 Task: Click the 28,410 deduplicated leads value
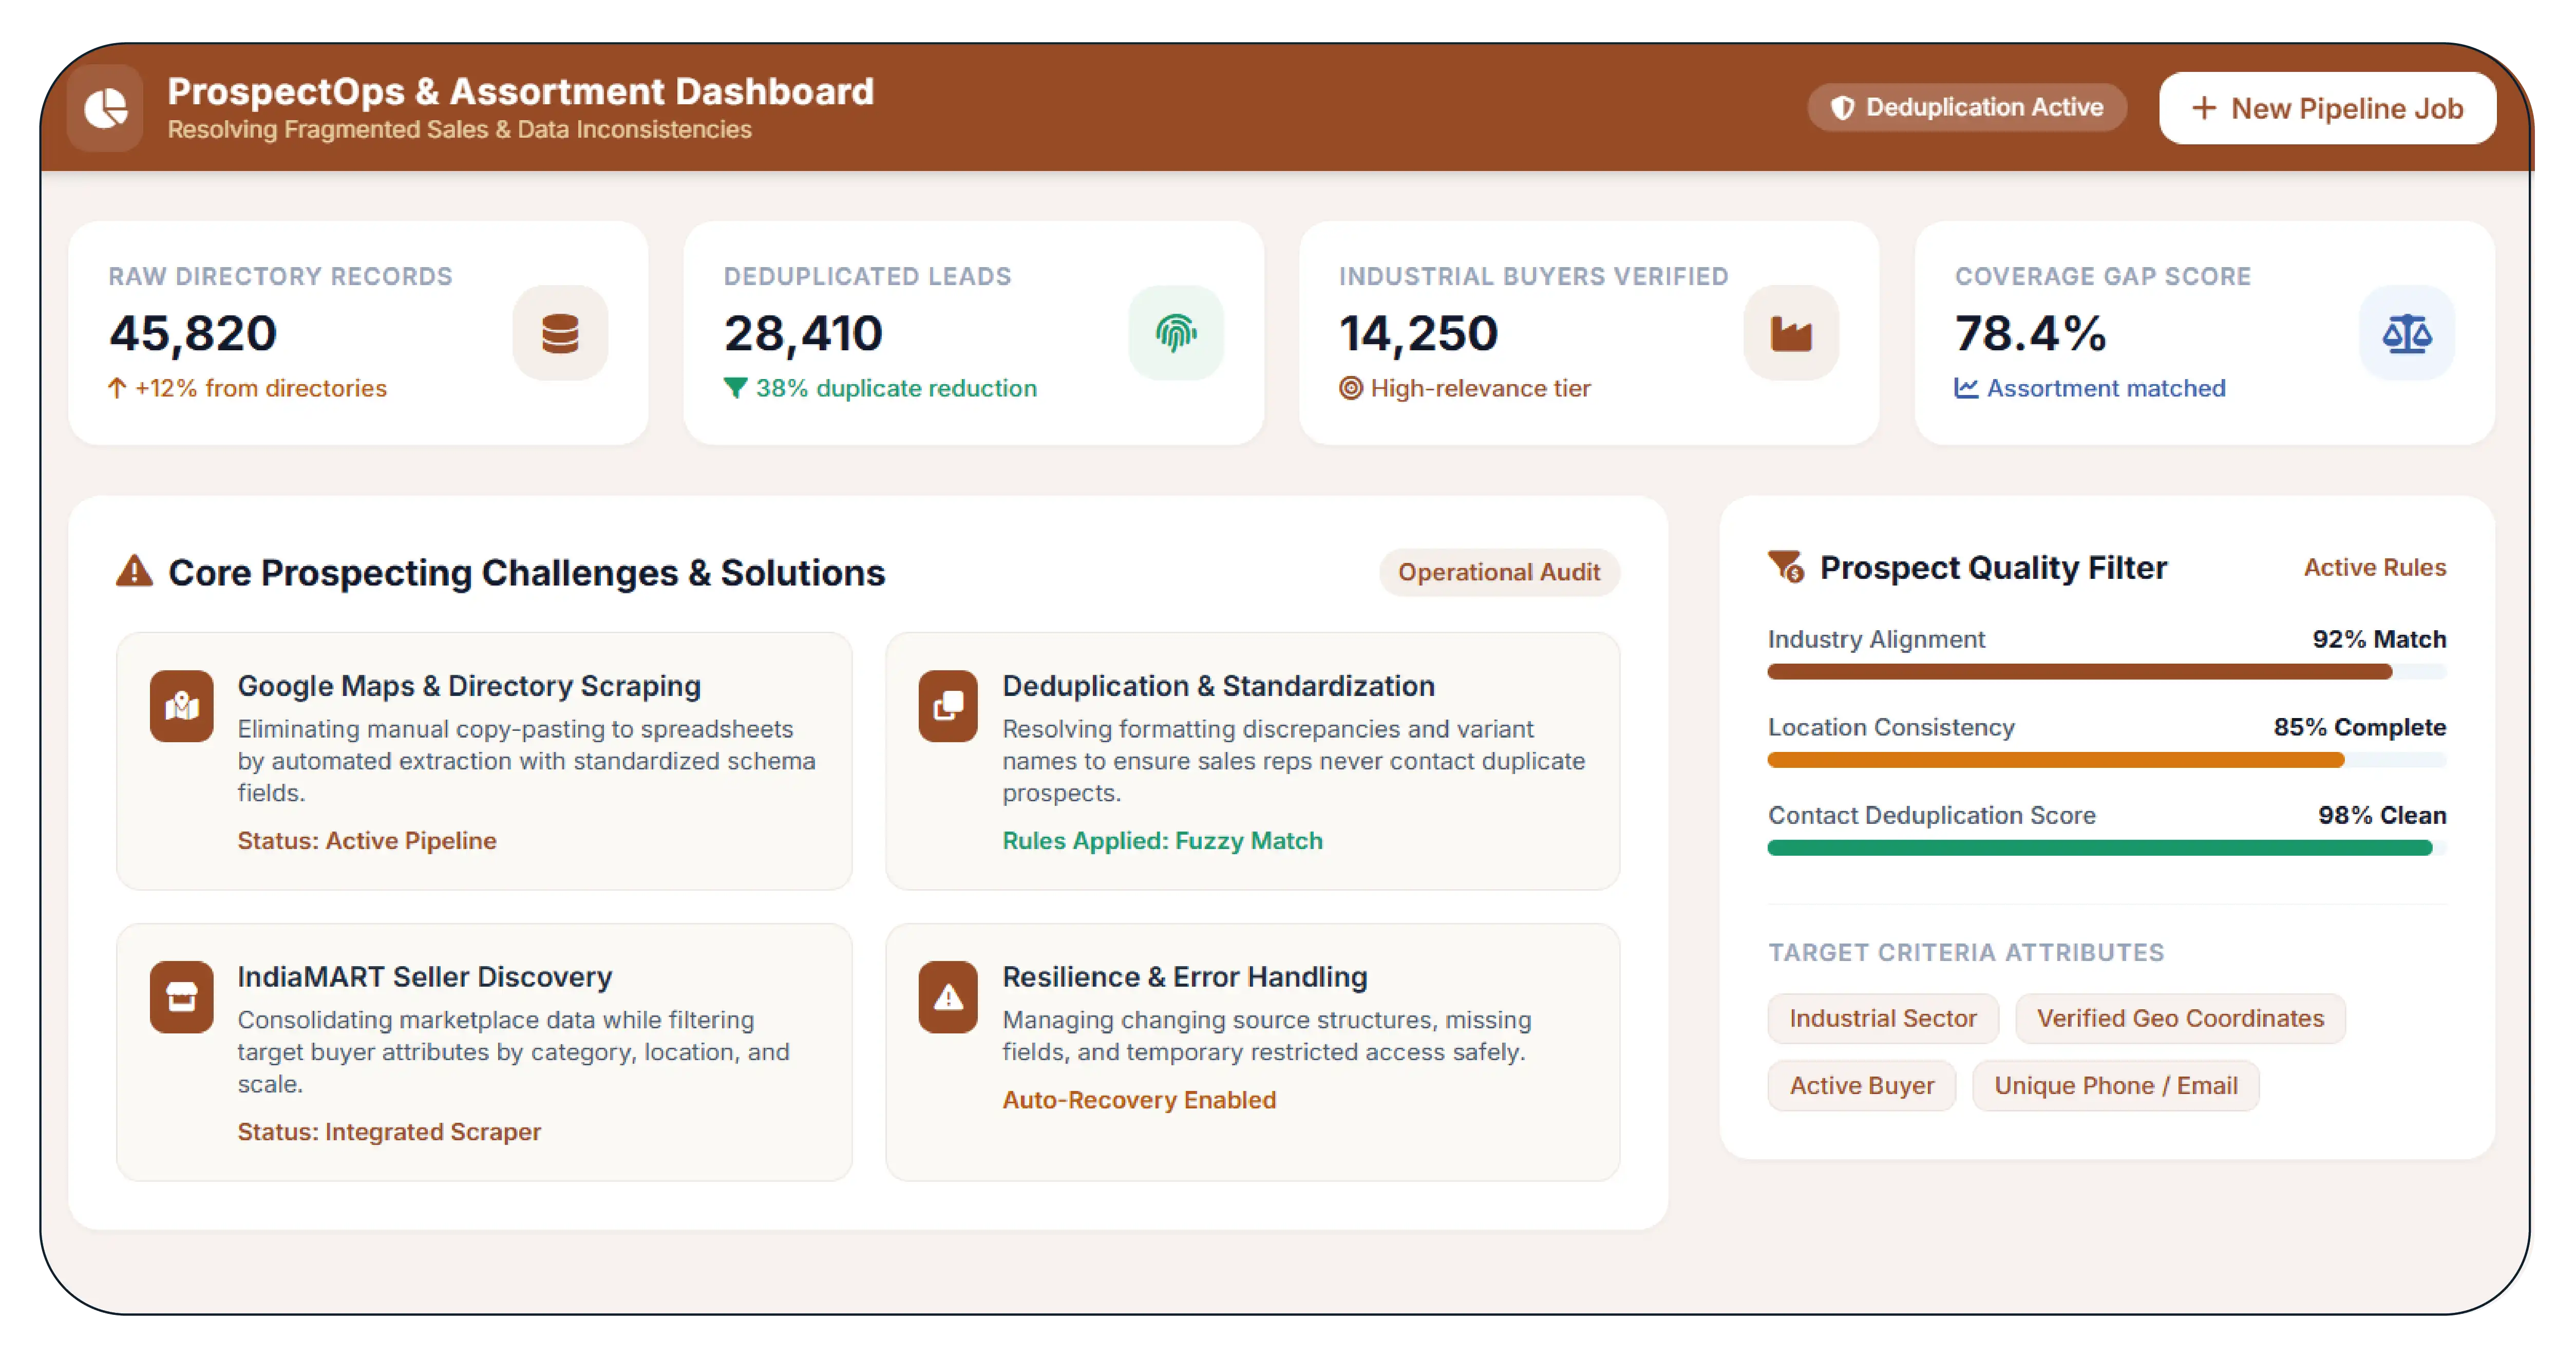[803, 333]
